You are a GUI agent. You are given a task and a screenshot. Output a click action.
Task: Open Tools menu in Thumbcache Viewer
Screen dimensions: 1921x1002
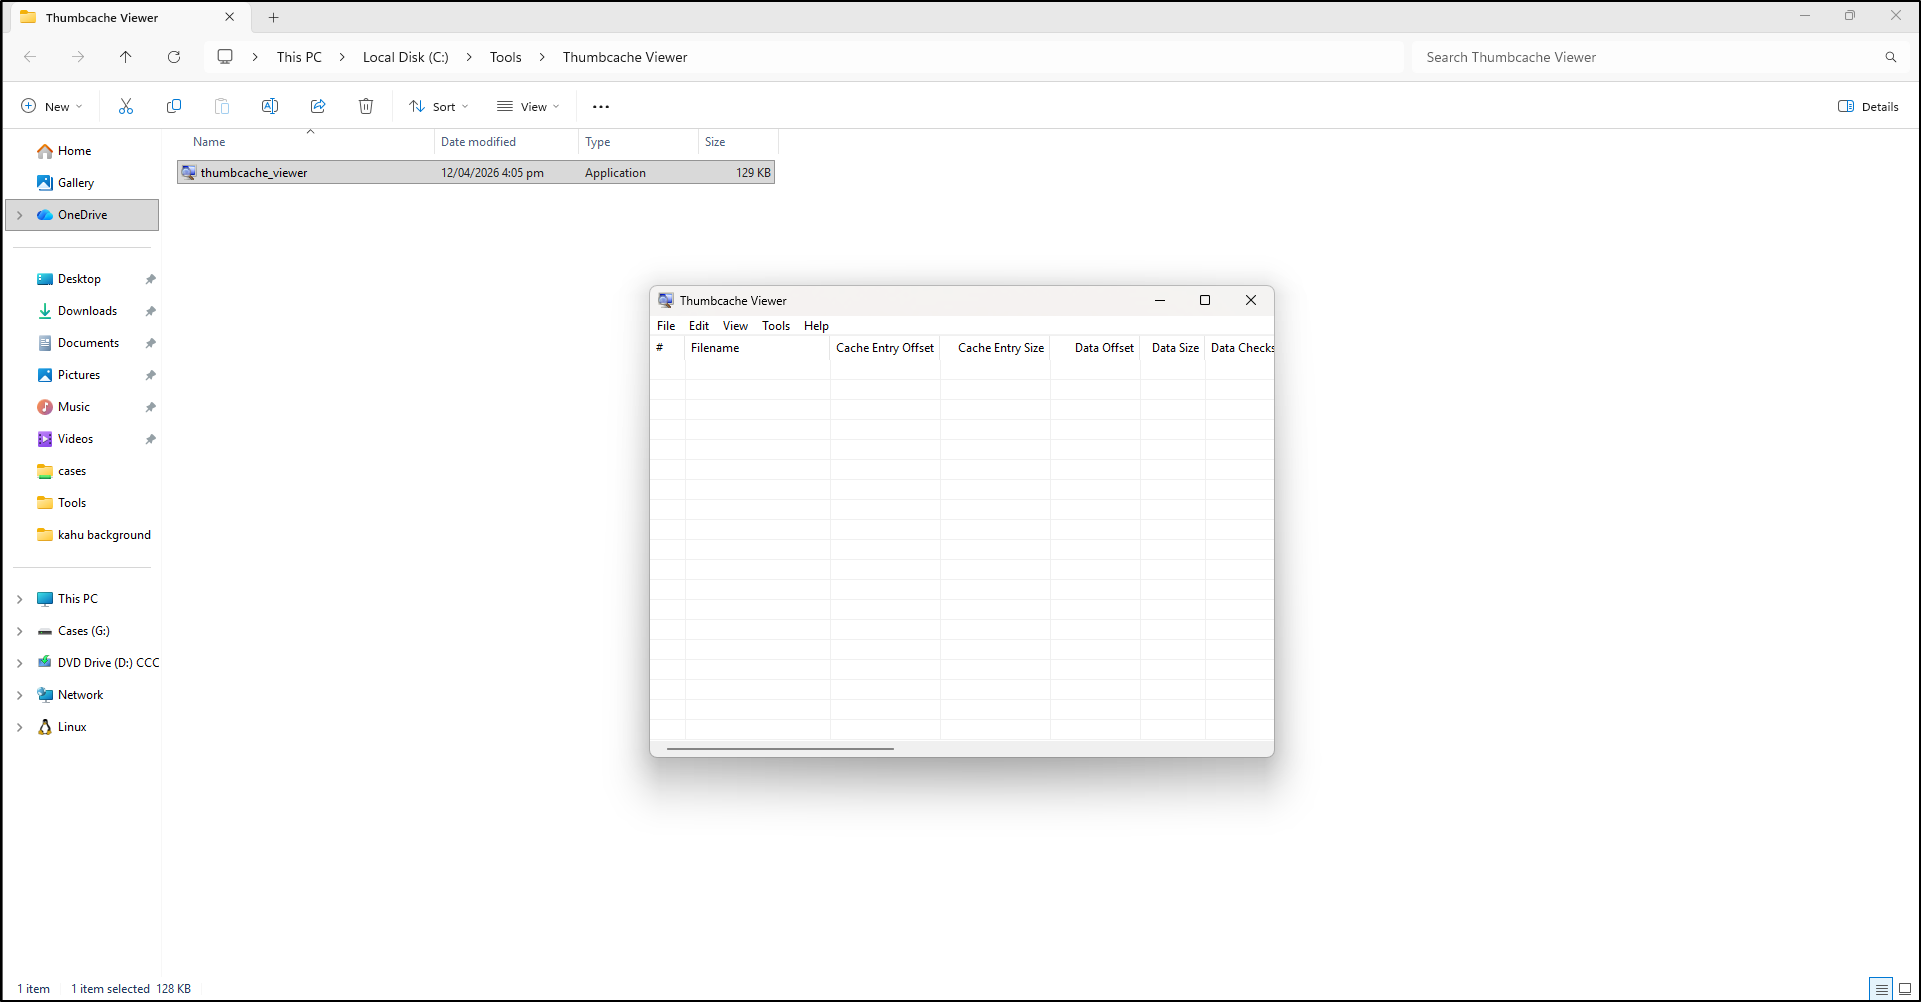(x=776, y=326)
